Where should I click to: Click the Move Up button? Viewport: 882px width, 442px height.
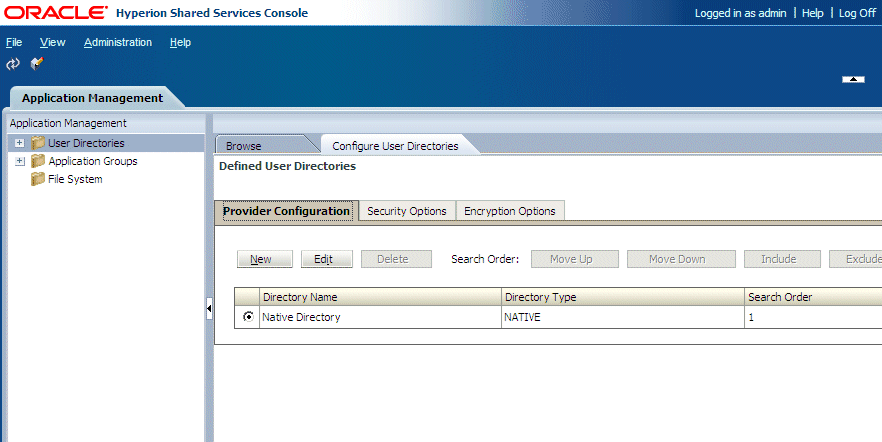click(x=575, y=259)
